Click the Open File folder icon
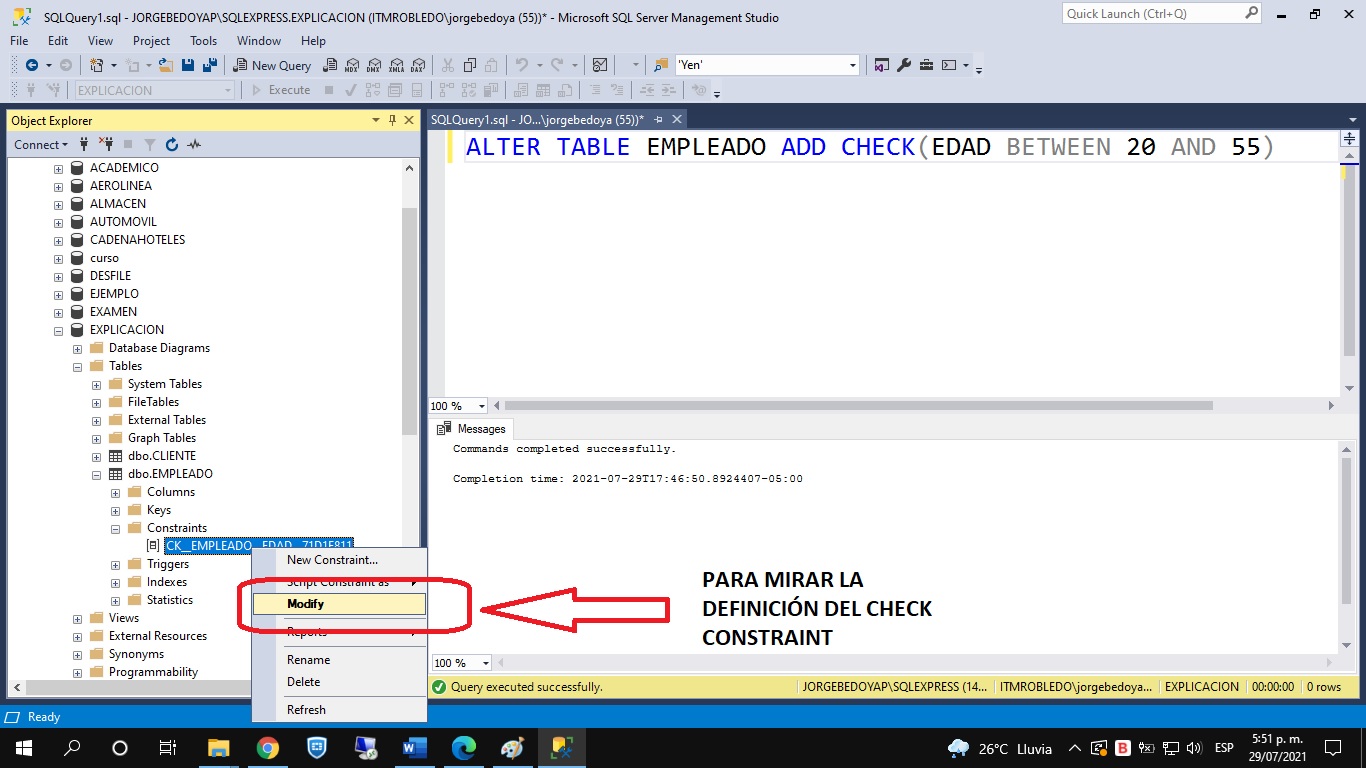 click(x=165, y=65)
